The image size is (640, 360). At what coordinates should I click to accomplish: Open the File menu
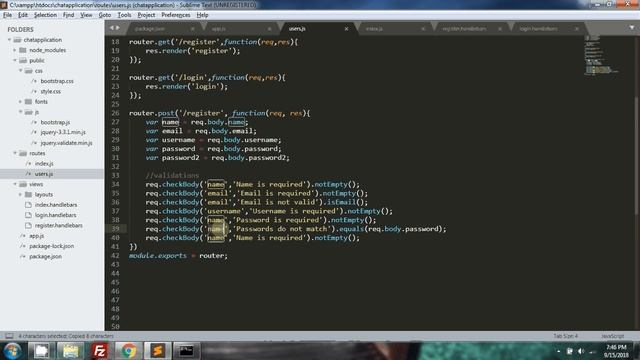pyautogui.click(x=7, y=15)
